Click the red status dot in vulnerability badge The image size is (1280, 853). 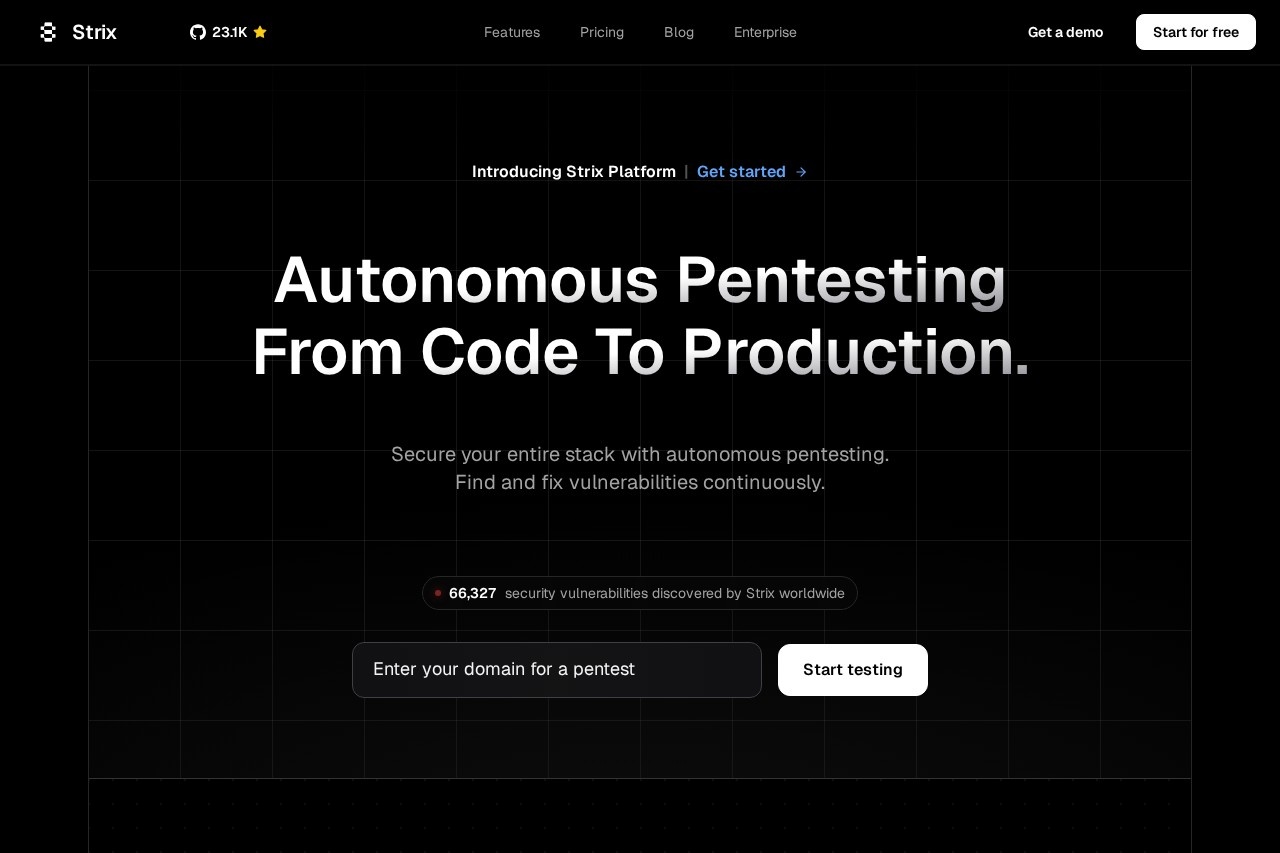438,593
